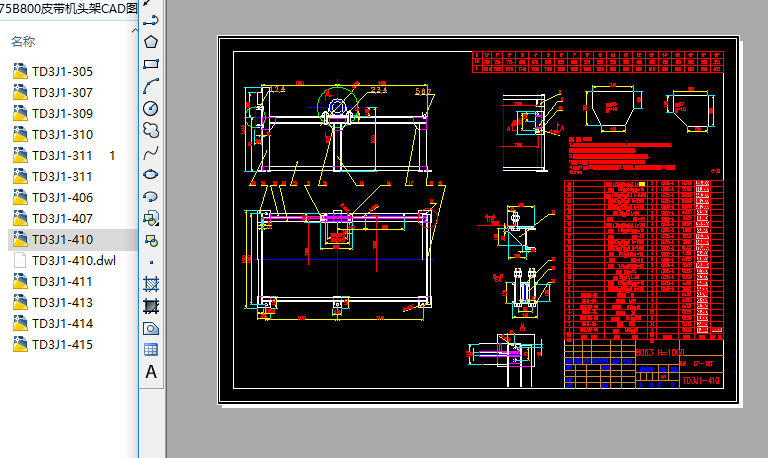Select the Multiline Text A tool
Screen dimensions: 768x458
click(x=151, y=372)
